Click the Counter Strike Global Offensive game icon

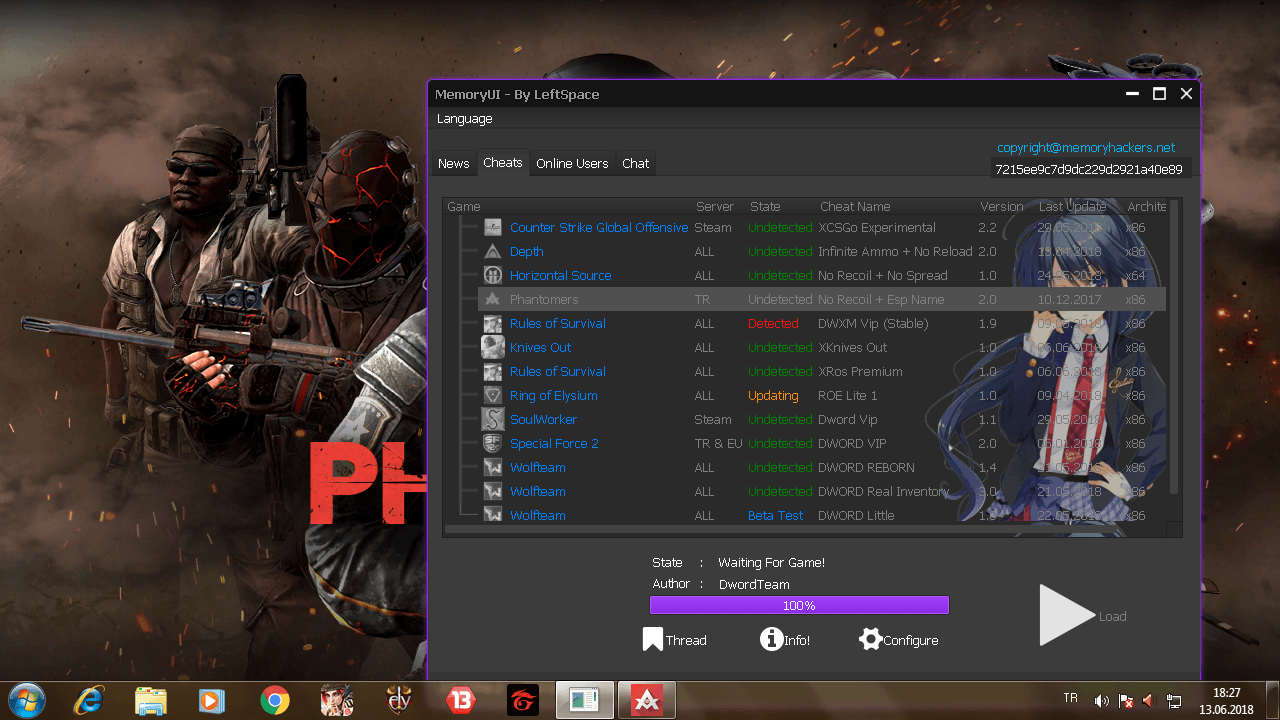[492, 228]
